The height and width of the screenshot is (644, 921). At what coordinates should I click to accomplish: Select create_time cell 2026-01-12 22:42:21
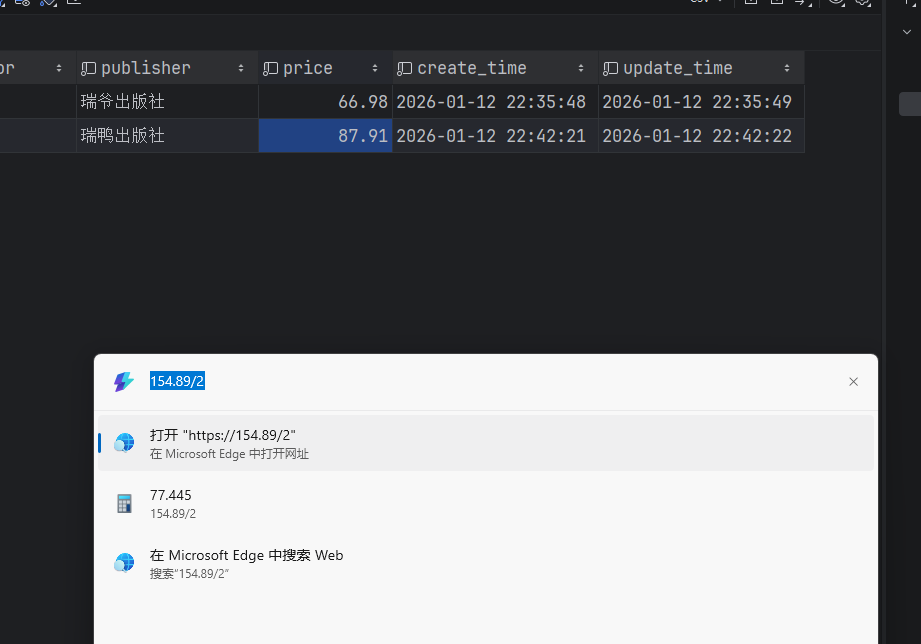(495, 136)
